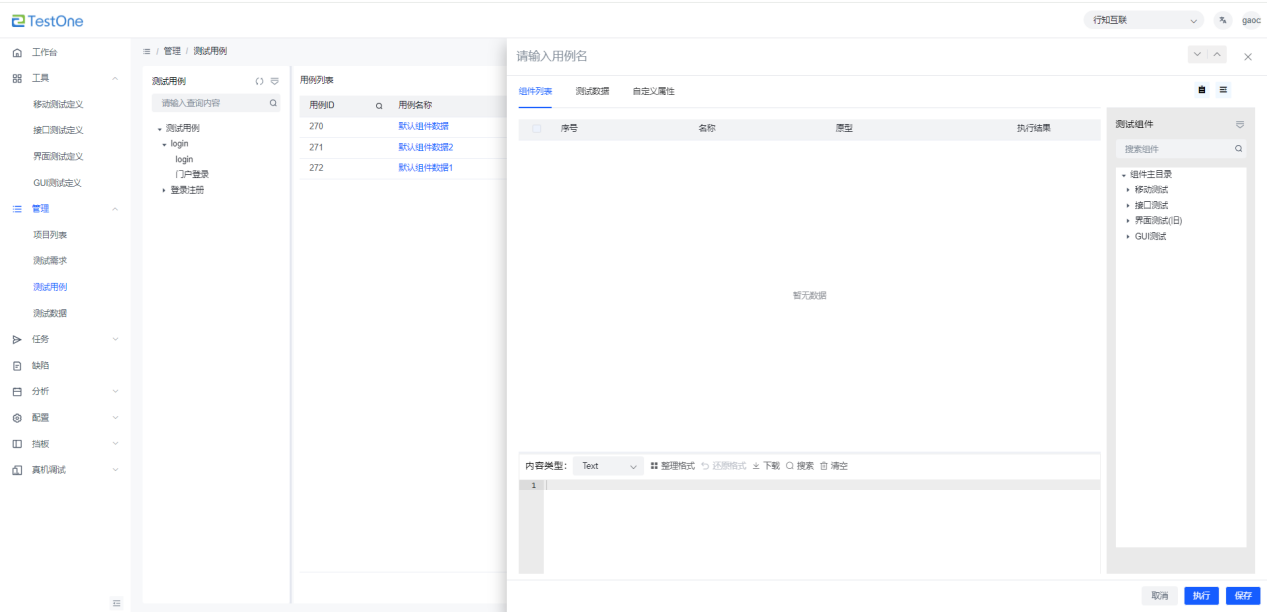Expand the 配置 sidebar section

[115, 418]
